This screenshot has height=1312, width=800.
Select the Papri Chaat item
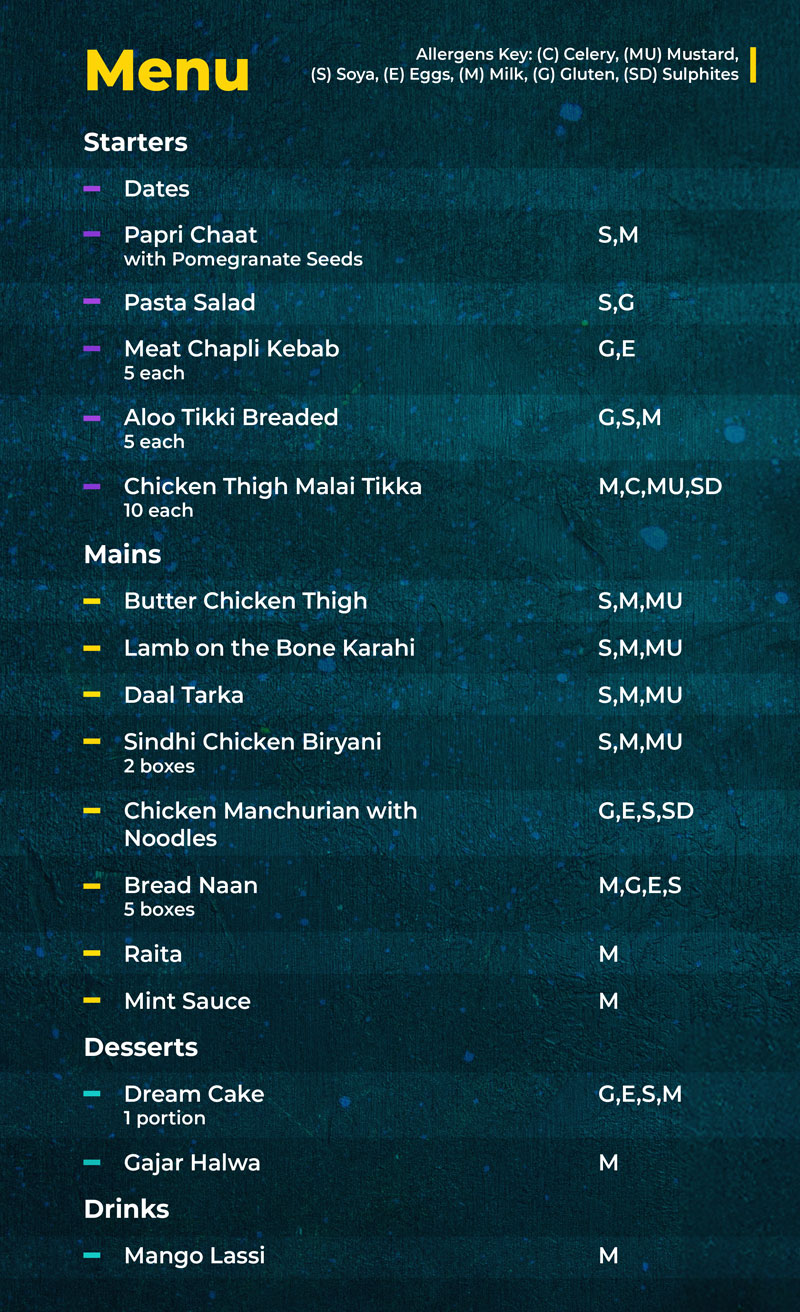tap(190, 235)
